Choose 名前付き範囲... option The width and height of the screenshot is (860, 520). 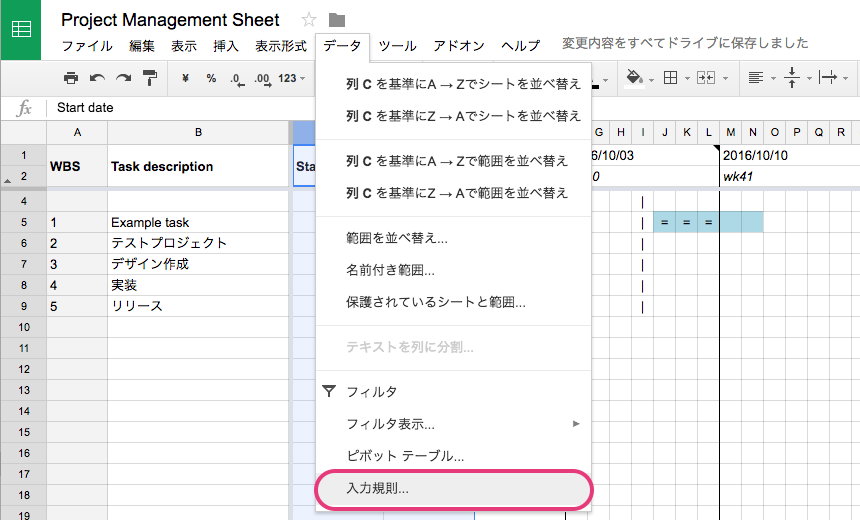pyautogui.click(x=453, y=270)
